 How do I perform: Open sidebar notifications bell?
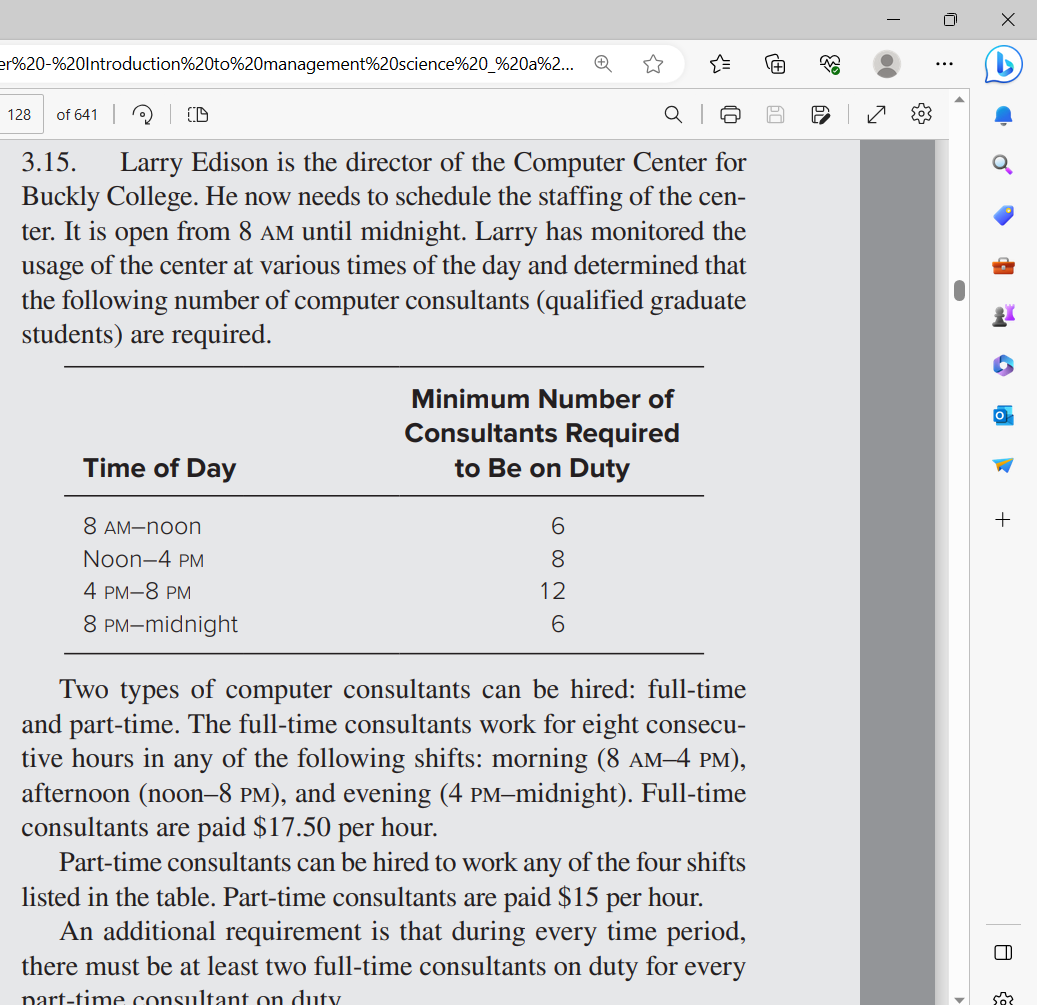[1003, 115]
